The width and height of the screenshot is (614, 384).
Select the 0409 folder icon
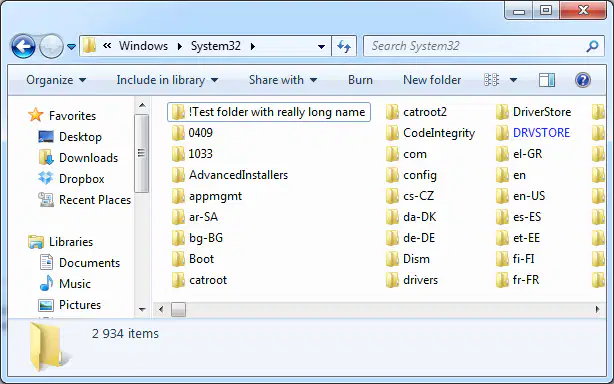[178, 133]
